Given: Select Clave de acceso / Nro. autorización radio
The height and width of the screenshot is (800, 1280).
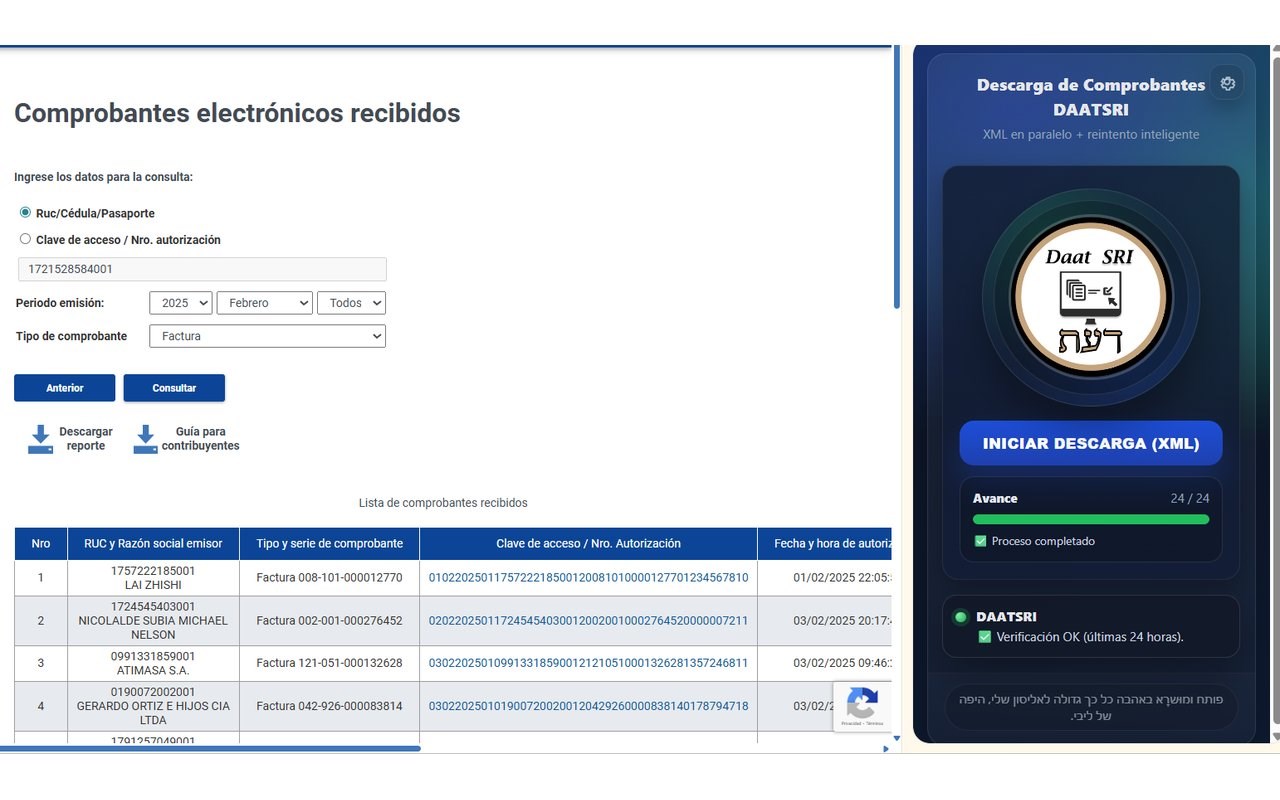Looking at the screenshot, I should coord(25,238).
